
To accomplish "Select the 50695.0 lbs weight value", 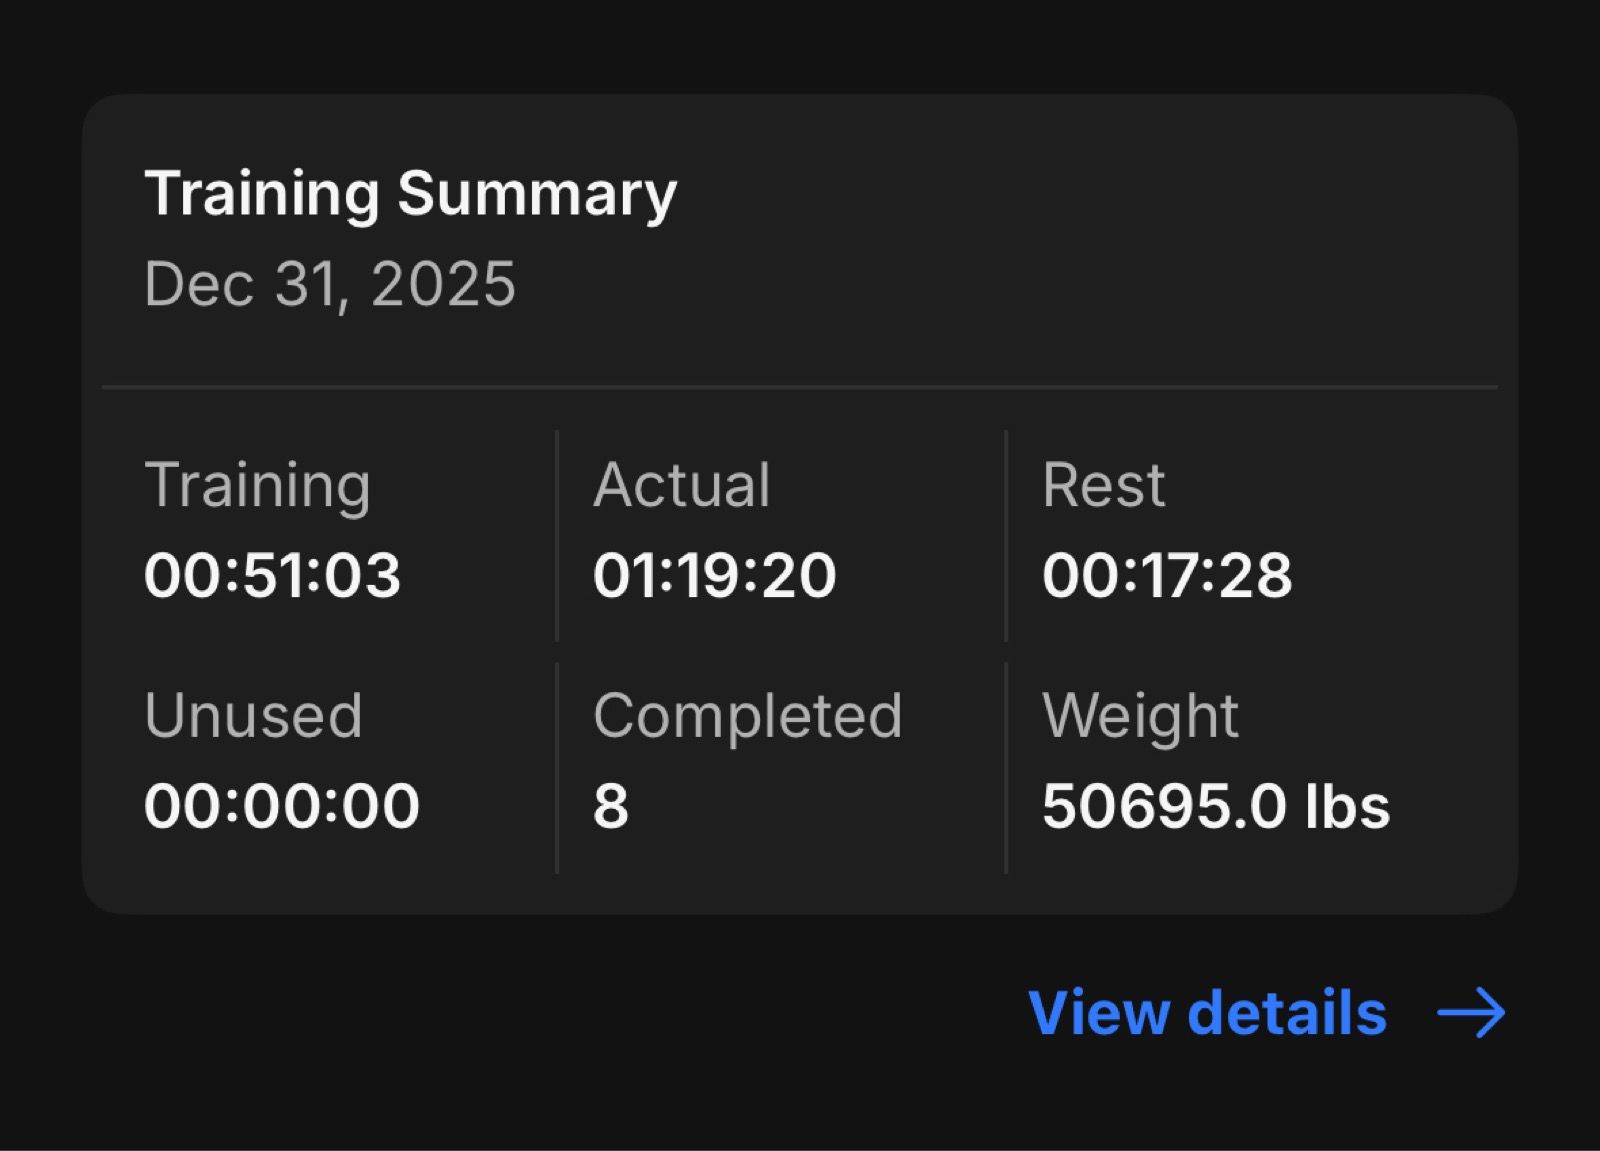I will (x=1215, y=806).
